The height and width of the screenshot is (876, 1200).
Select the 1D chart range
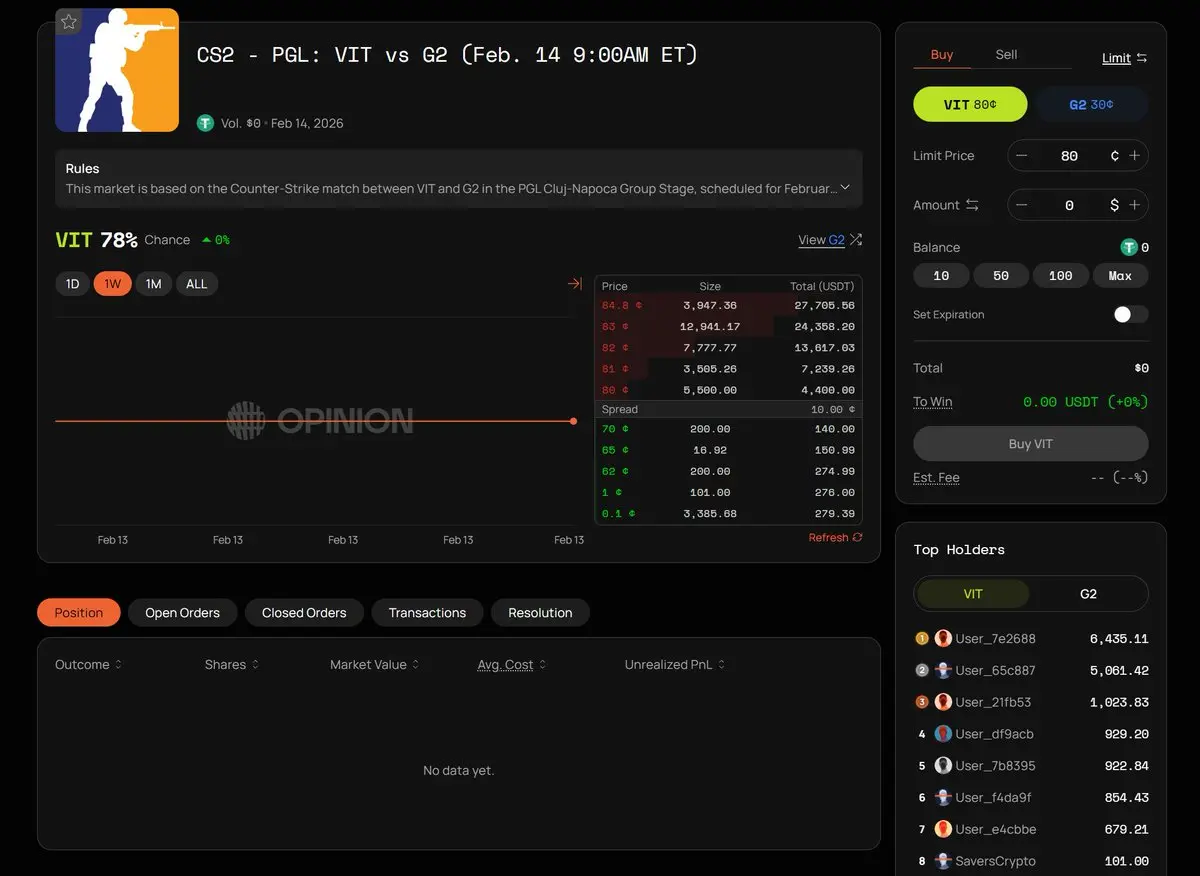73,284
